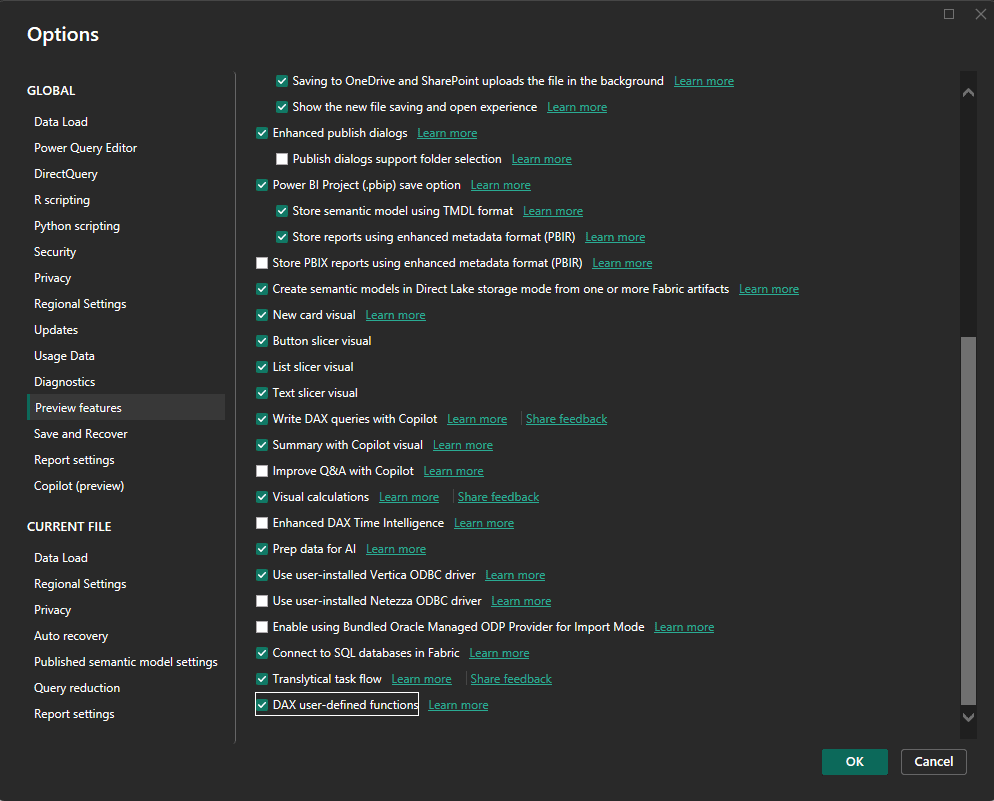Open Copilot (preview) settings page
This screenshot has height=801, width=994.
pos(79,486)
